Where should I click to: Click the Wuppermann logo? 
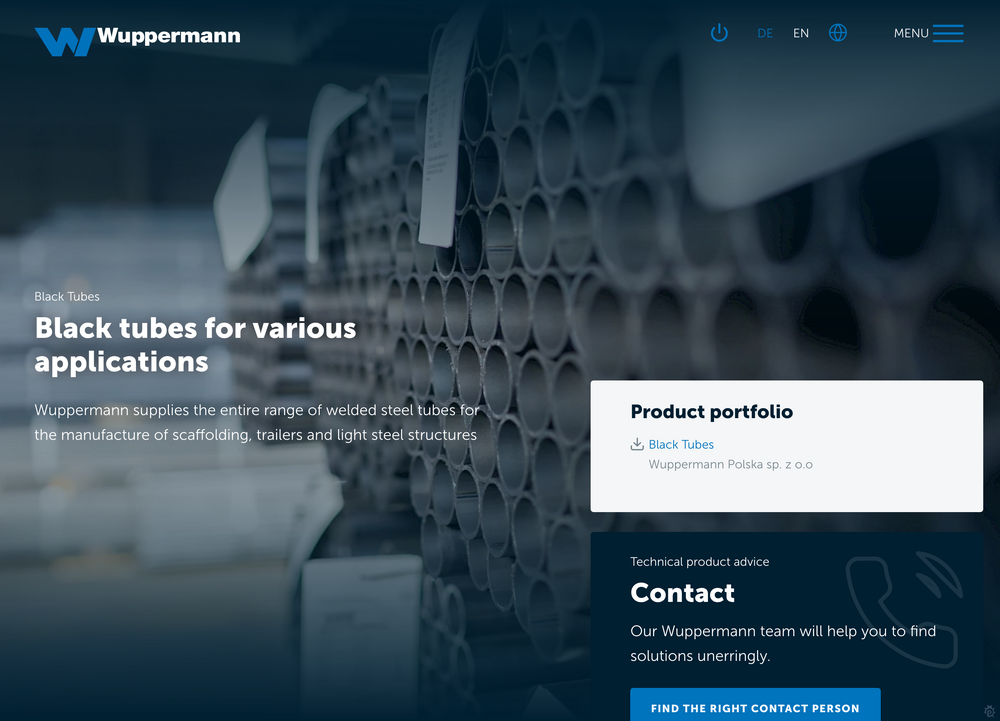click(137, 39)
